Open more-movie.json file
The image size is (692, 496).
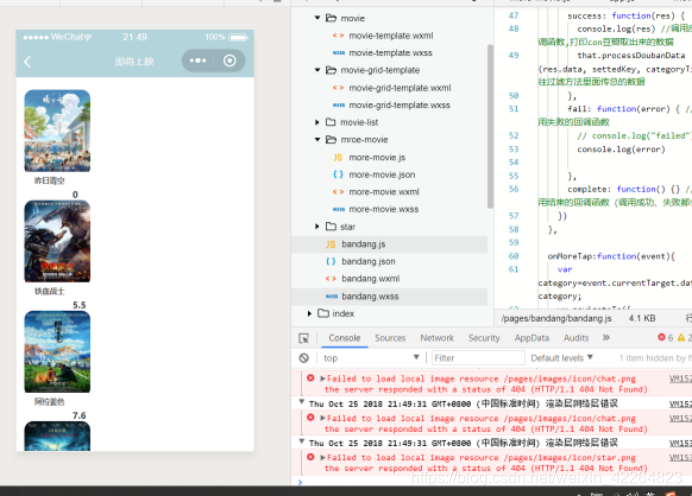(x=382, y=174)
